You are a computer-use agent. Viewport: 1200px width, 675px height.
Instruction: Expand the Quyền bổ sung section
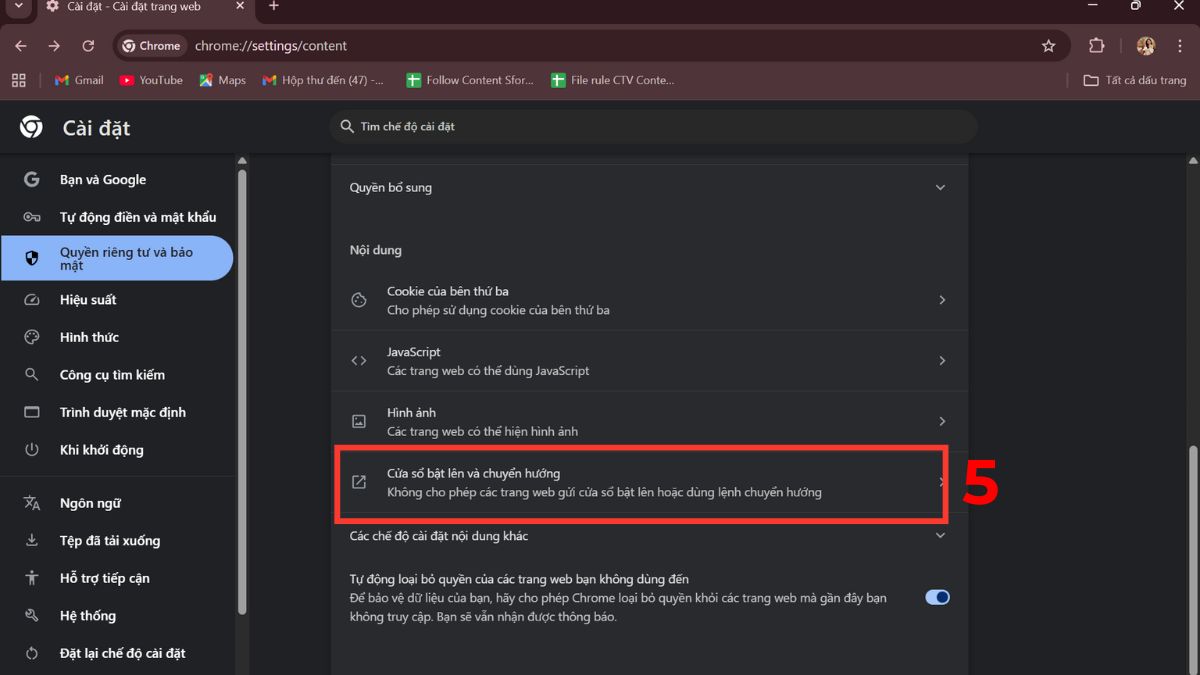(x=940, y=187)
